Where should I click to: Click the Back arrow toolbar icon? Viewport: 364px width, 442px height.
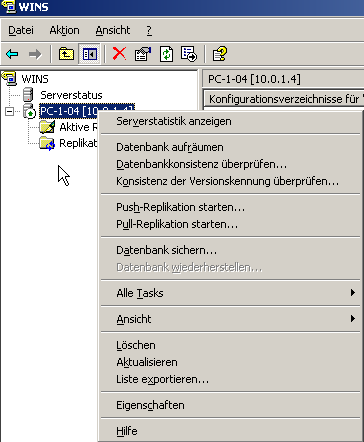[x=12, y=54]
